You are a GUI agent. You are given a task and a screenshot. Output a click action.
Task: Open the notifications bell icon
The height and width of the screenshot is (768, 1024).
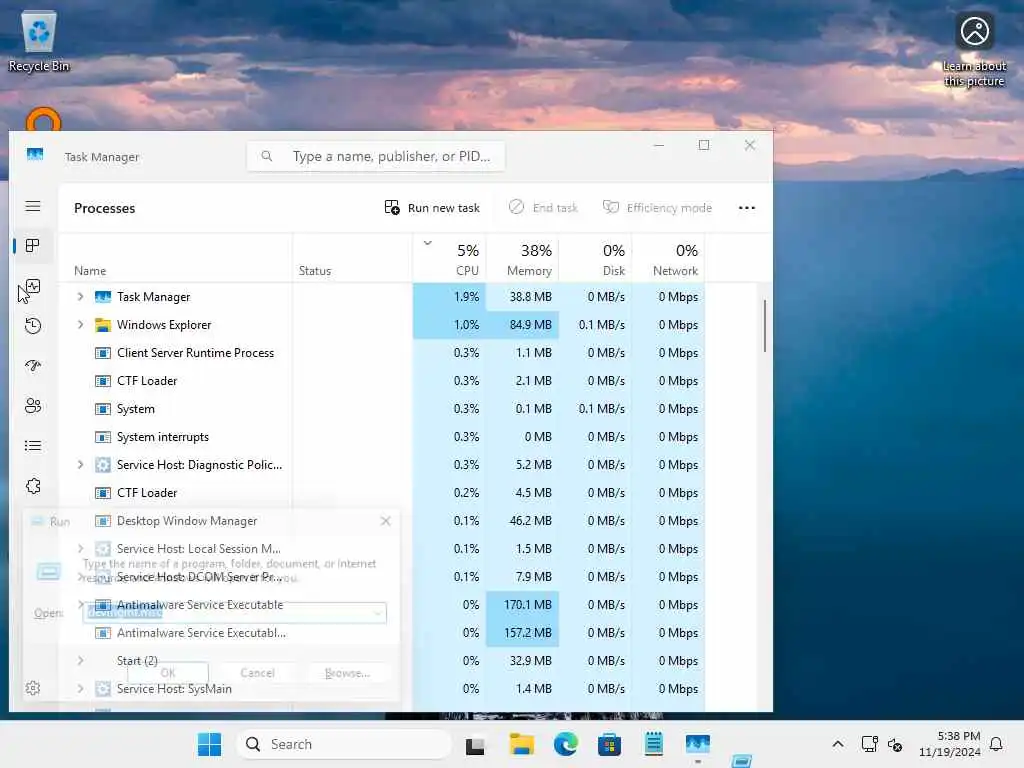pos(996,744)
